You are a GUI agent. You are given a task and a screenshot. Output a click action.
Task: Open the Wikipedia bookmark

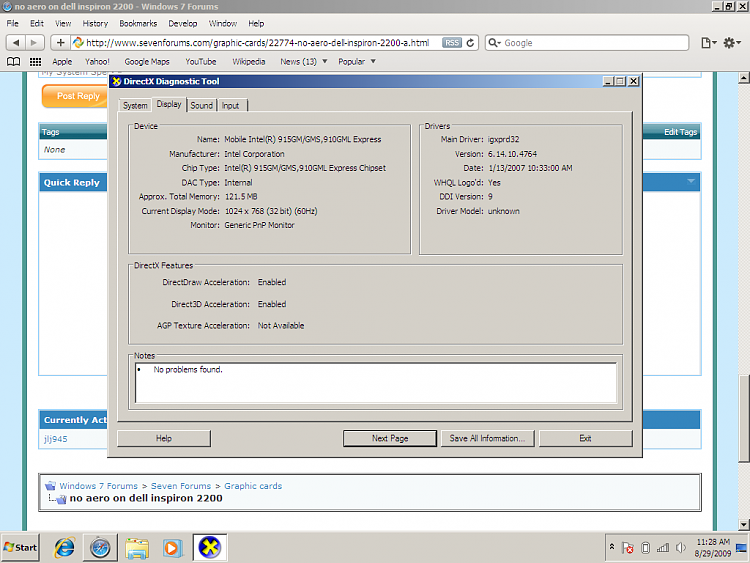click(x=248, y=61)
